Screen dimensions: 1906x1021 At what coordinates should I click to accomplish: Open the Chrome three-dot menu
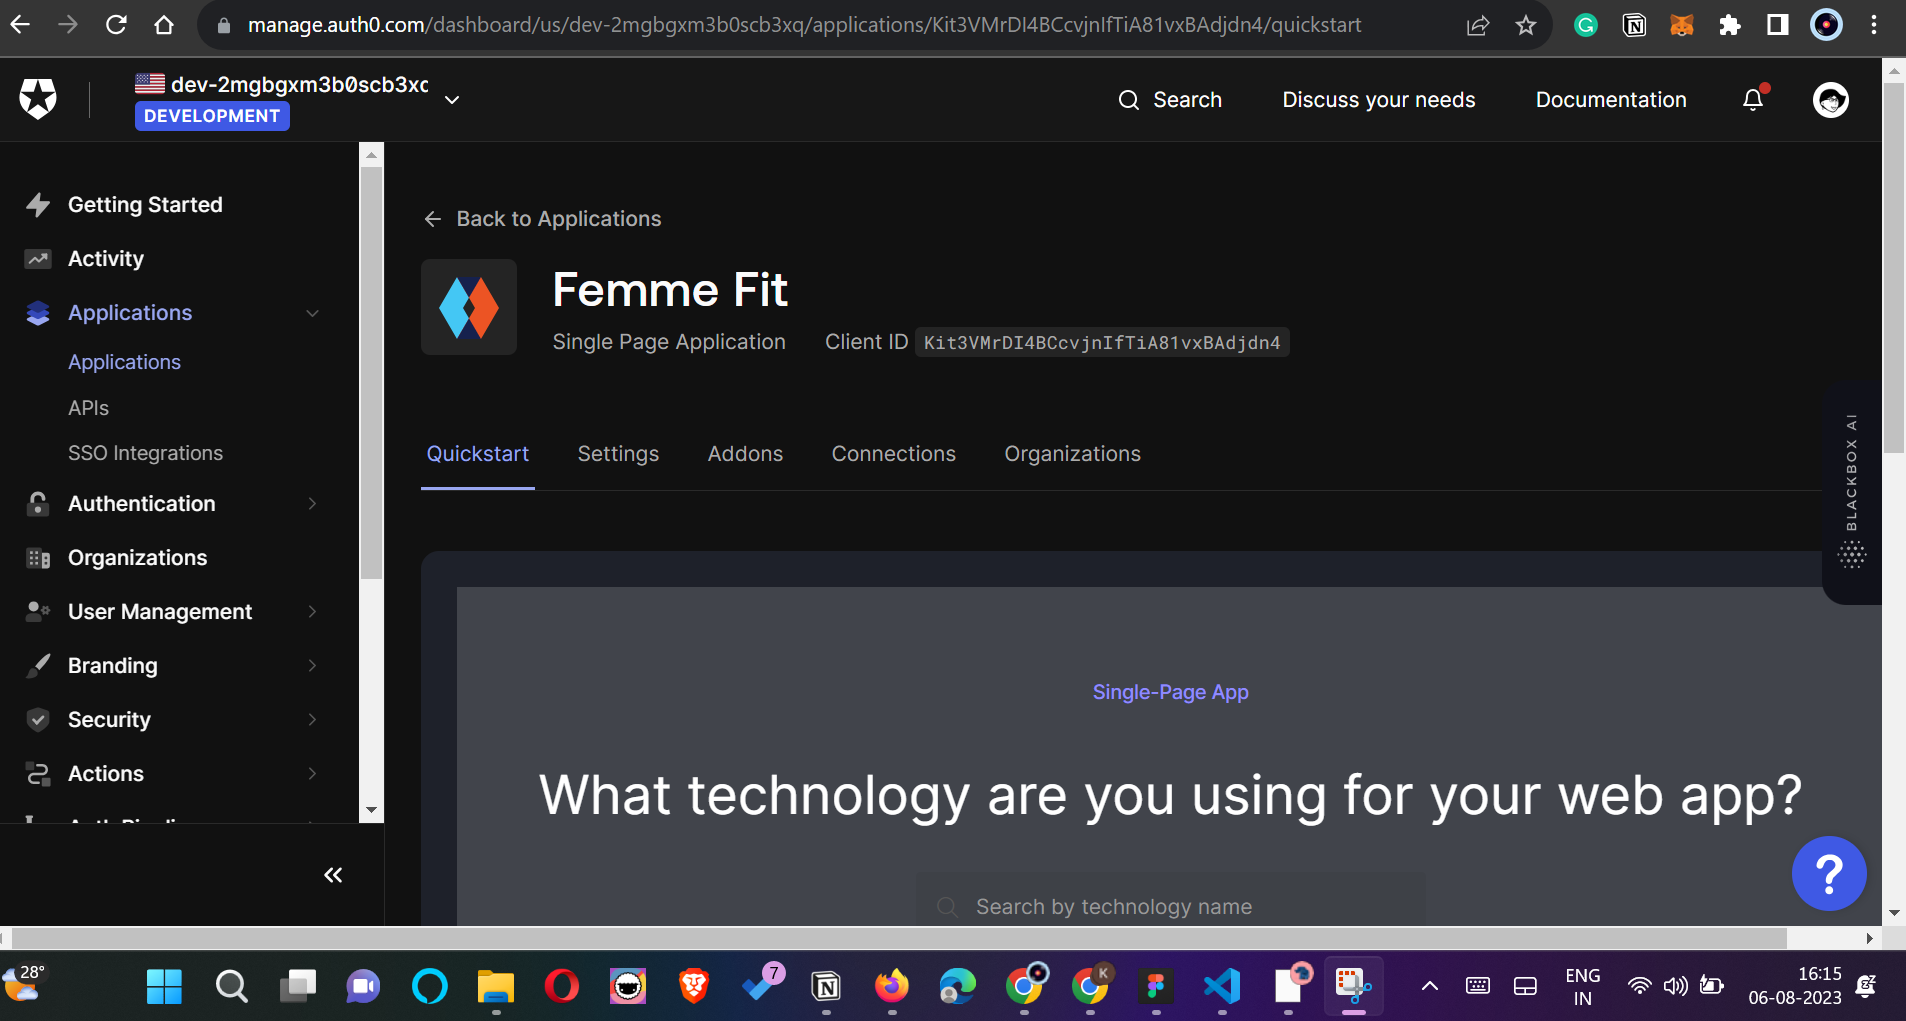click(x=1874, y=25)
